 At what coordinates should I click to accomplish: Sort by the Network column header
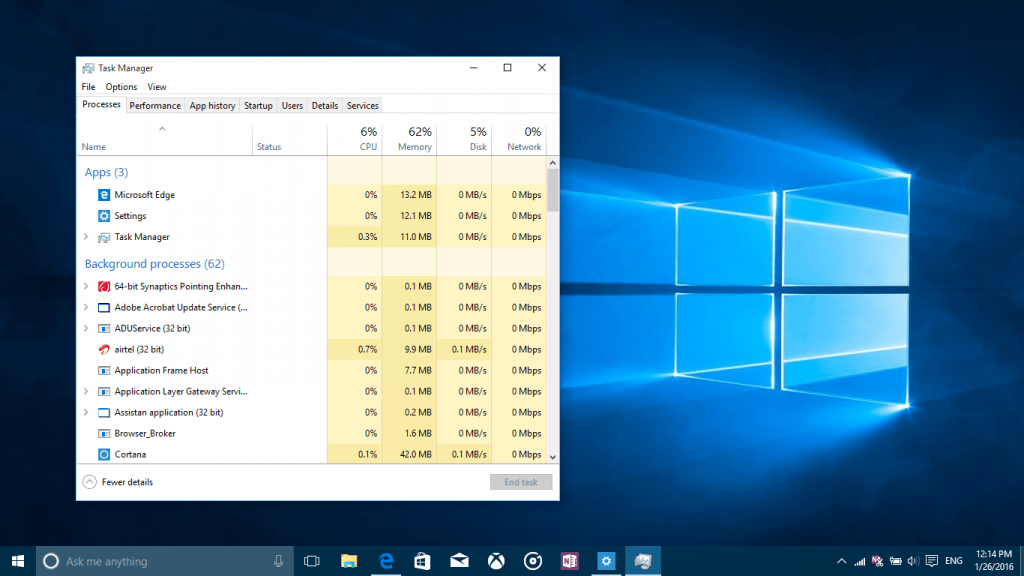tap(519, 139)
